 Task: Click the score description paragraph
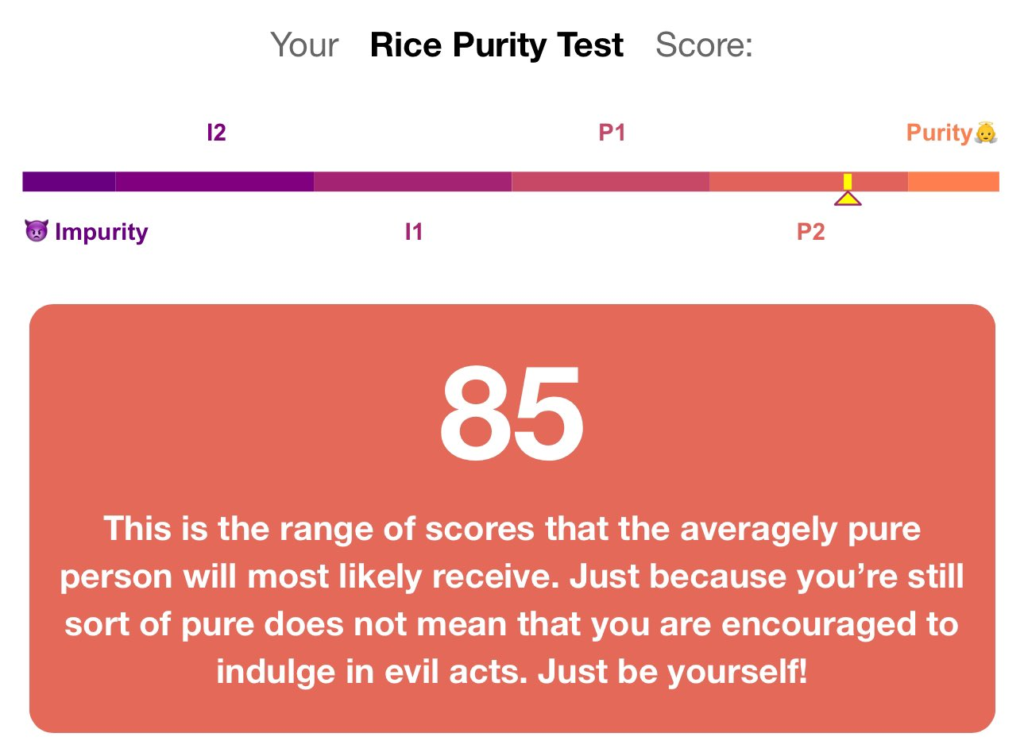click(512, 600)
